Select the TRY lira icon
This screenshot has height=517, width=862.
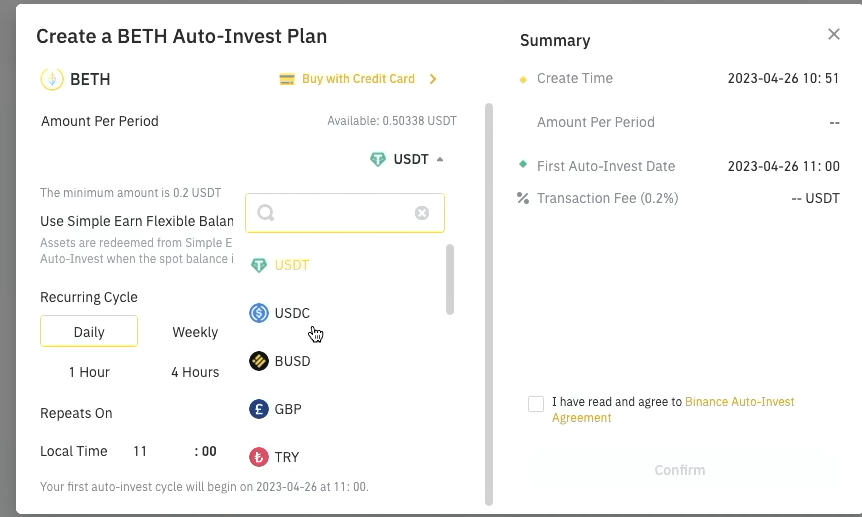click(x=259, y=457)
